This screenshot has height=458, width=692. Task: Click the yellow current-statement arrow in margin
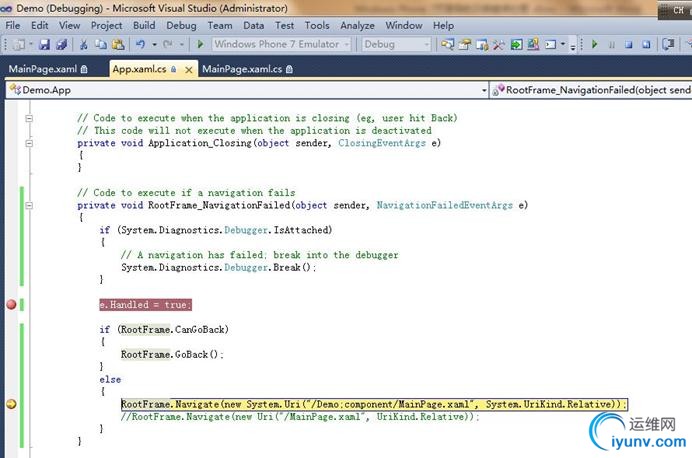click(x=11, y=404)
